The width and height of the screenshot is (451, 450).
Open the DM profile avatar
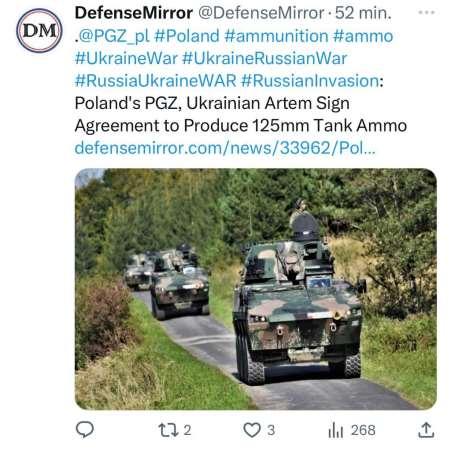[x=39, y=31]
